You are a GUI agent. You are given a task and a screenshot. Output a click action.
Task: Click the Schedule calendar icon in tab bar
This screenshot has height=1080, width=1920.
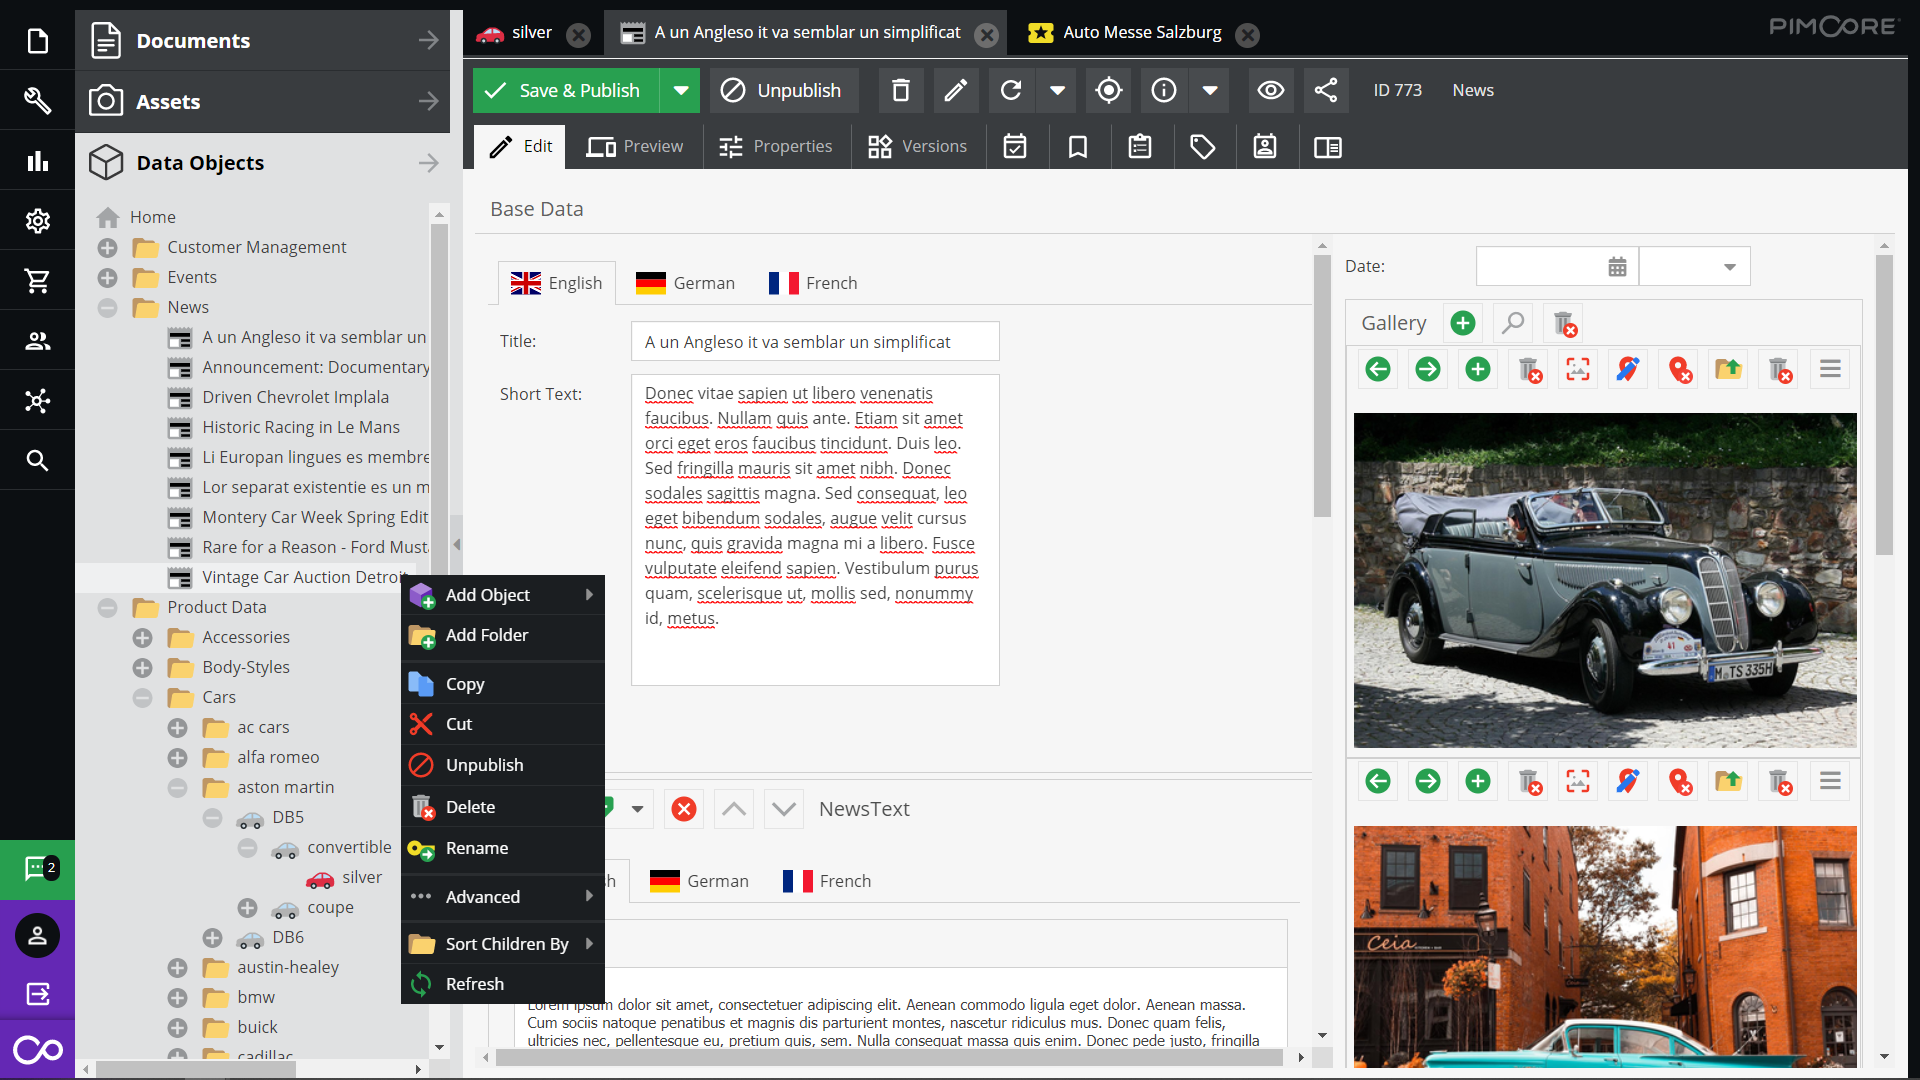tap(1015, 147)
